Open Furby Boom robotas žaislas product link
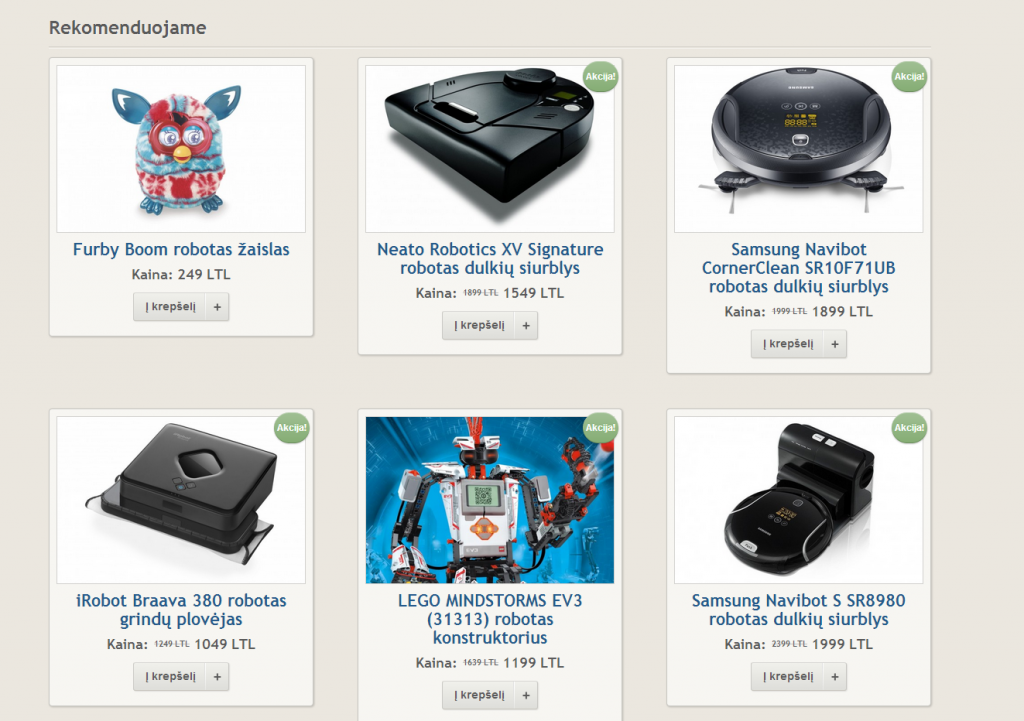1024x721 pixels. (x=181, y=249)
